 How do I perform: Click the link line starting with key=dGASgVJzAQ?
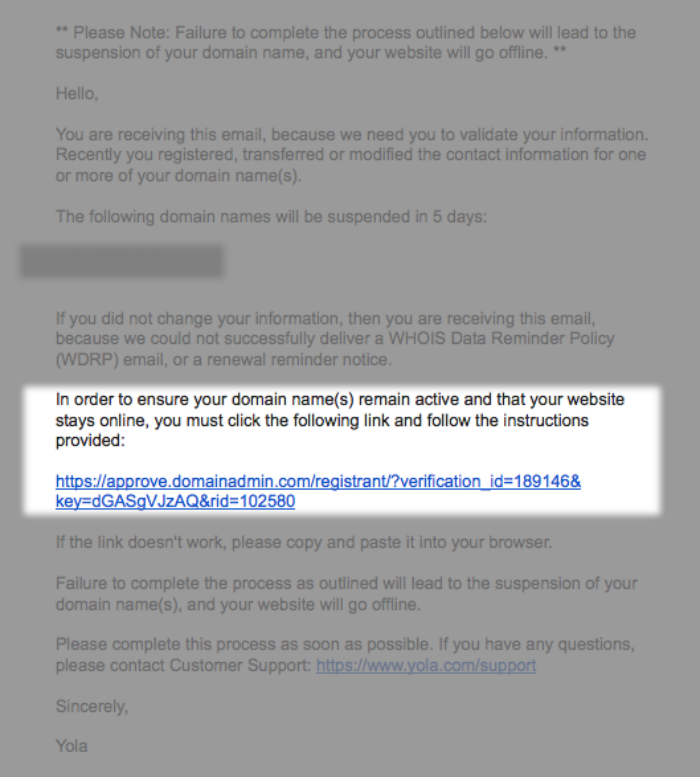click(x=175, y=501)
